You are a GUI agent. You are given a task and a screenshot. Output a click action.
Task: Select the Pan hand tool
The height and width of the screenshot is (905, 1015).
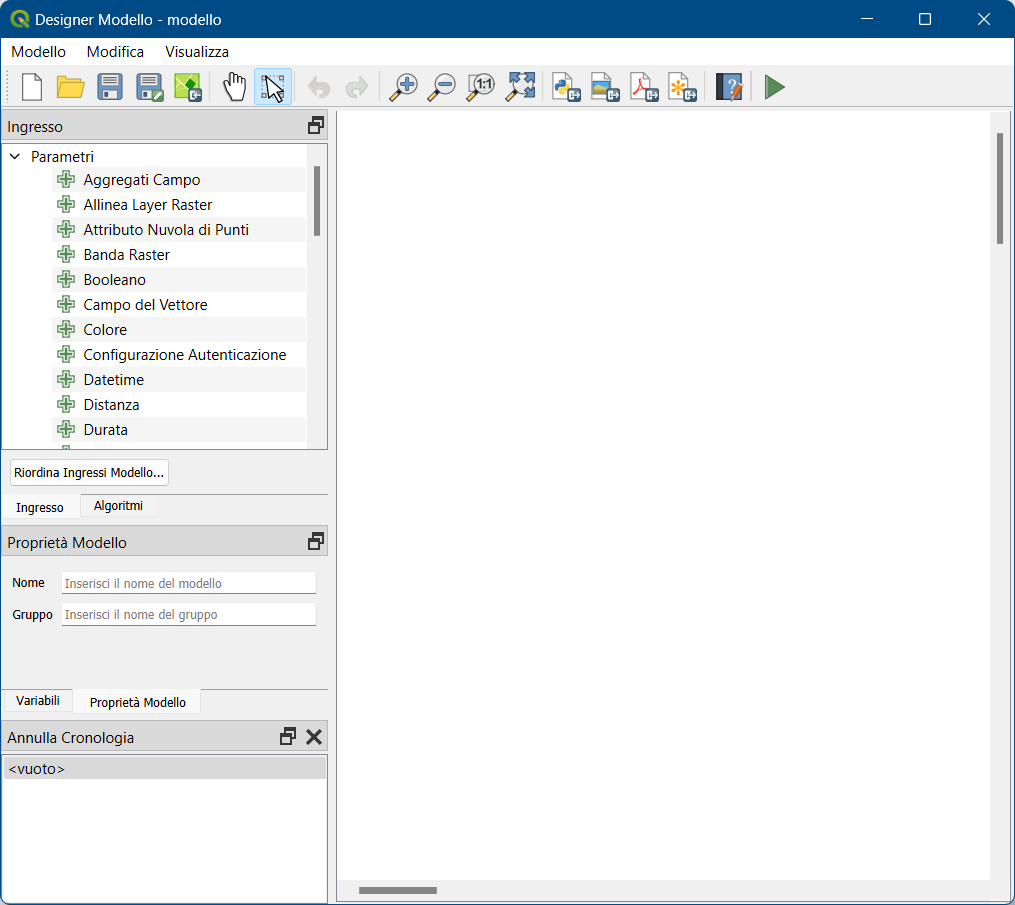234,87
